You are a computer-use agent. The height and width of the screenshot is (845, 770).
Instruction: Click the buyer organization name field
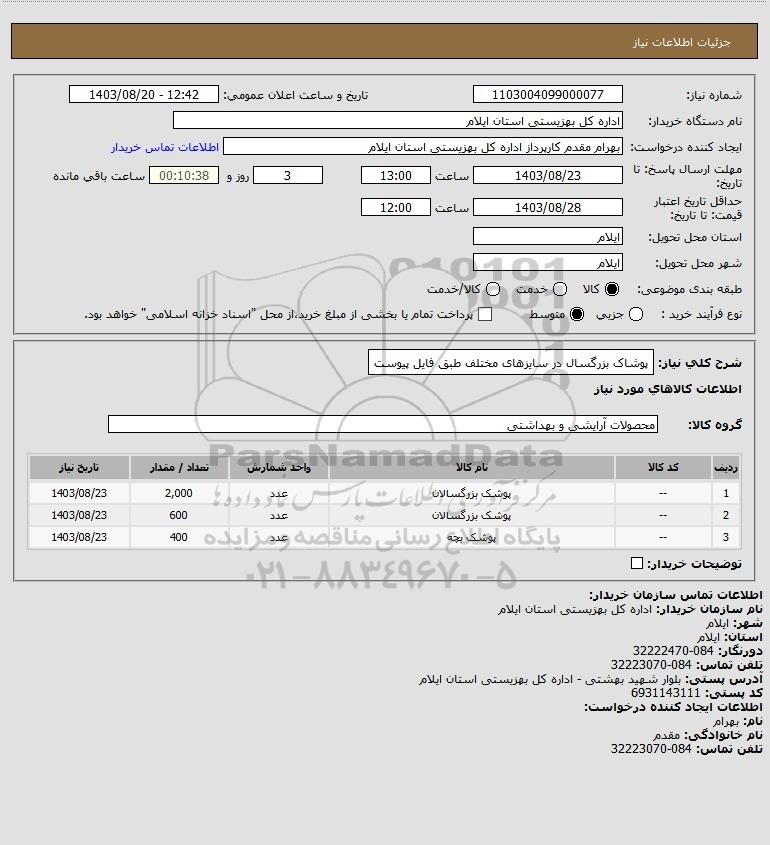[x=398, y=121]
